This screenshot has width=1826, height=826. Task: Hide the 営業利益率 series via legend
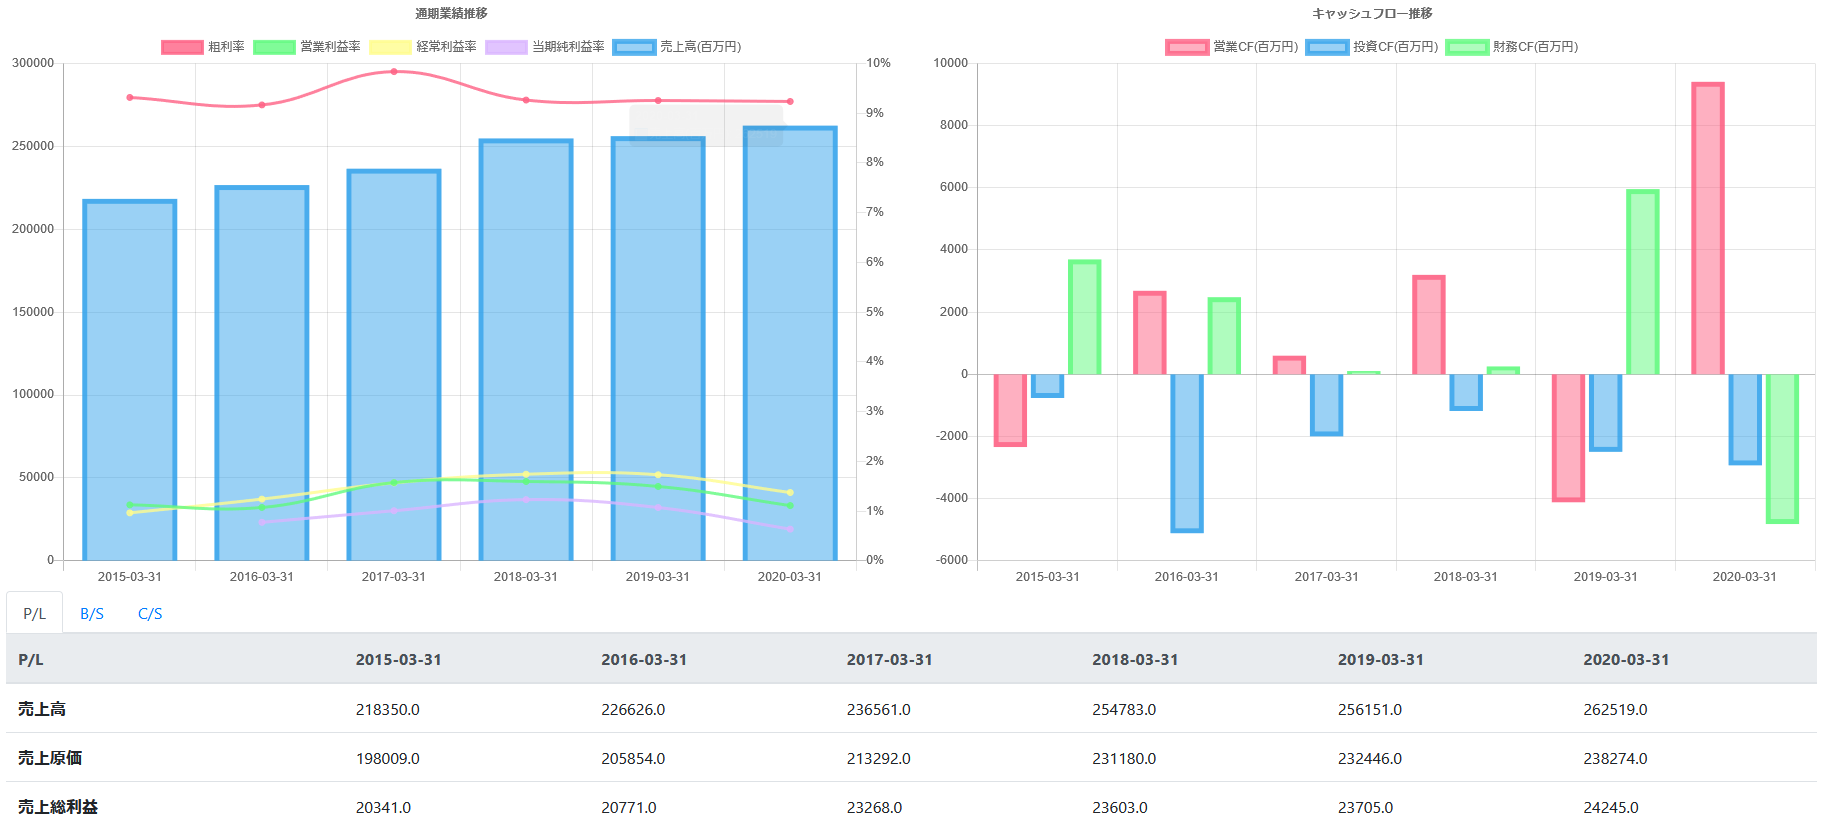tap(307, 47)
